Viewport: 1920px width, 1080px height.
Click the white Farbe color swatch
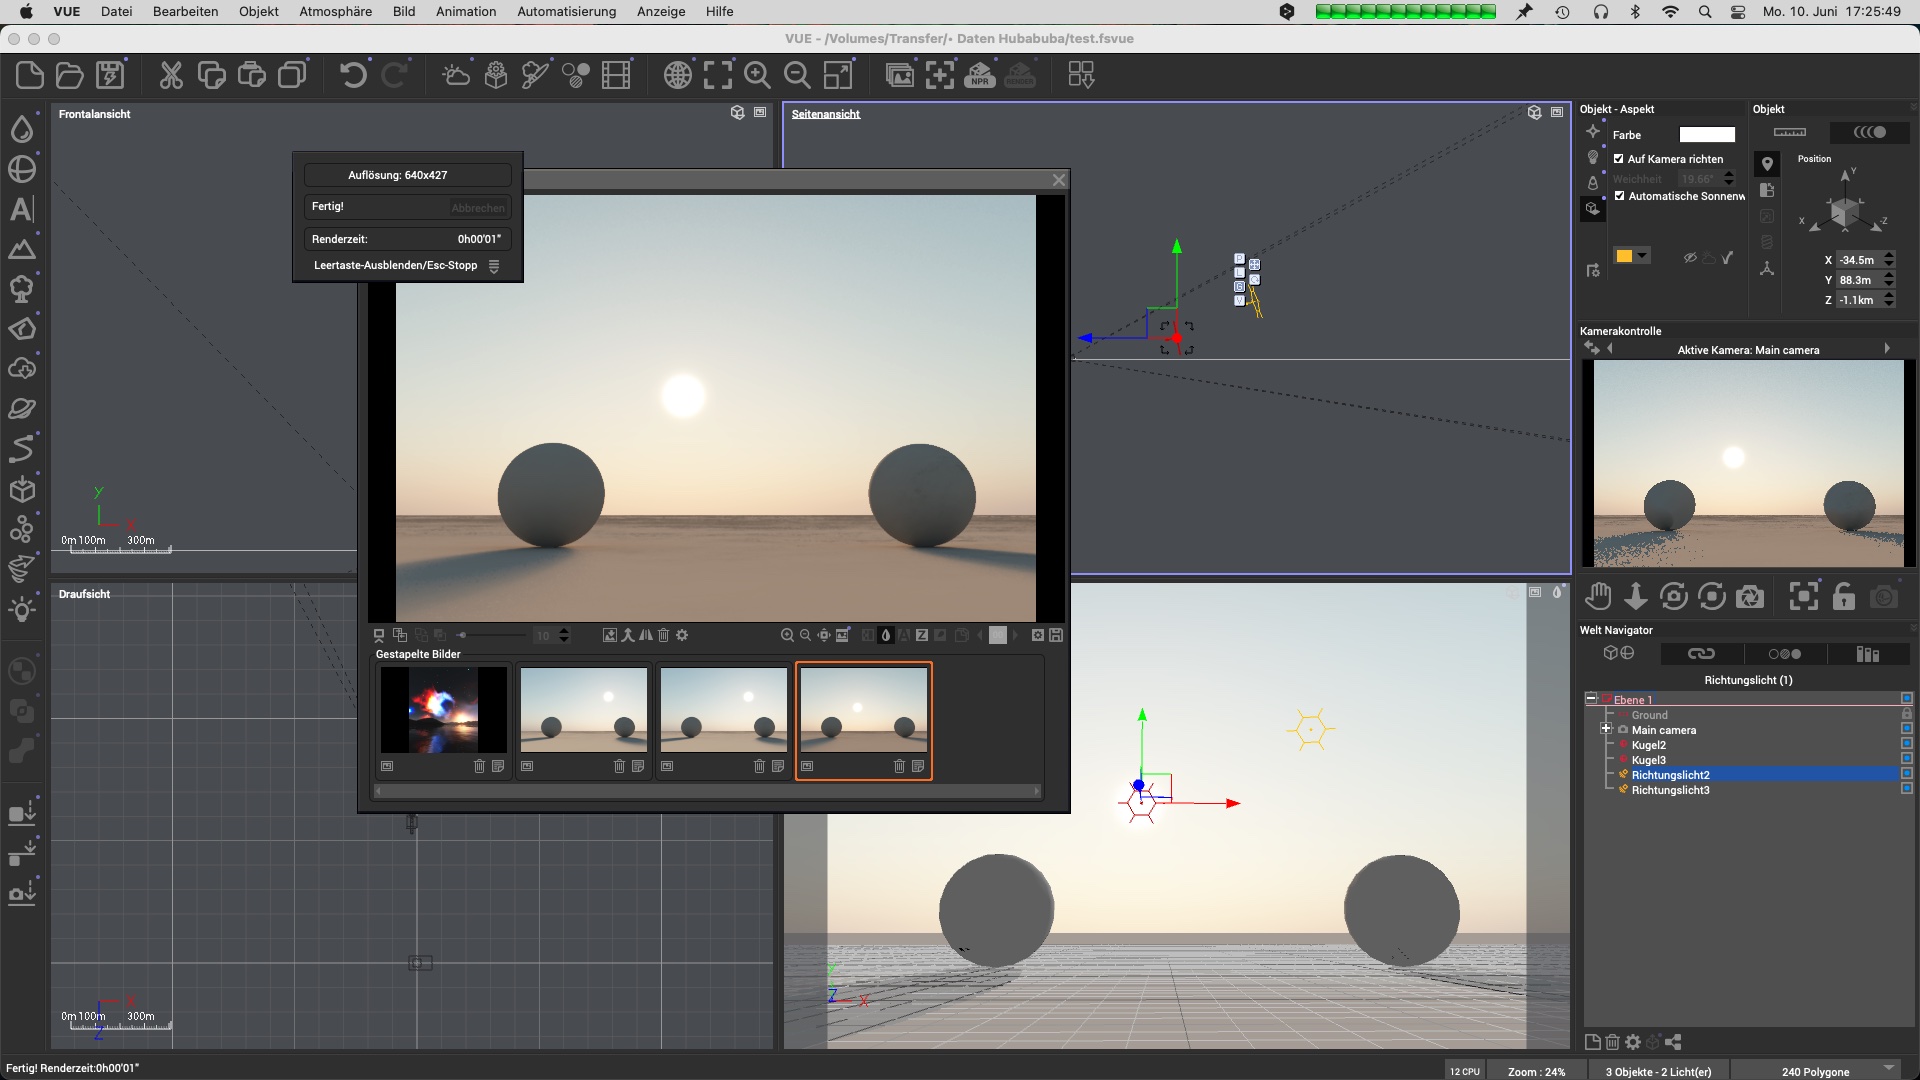[x=1706, y=135]
